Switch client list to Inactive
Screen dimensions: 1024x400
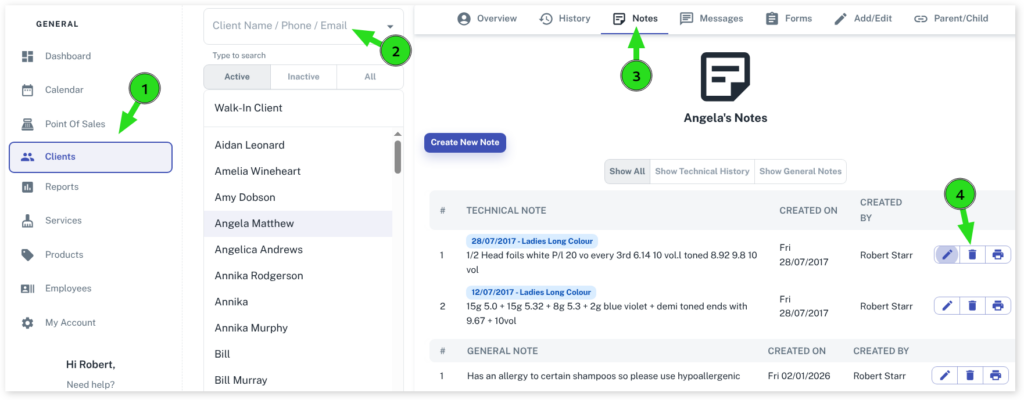click(303, 77)
